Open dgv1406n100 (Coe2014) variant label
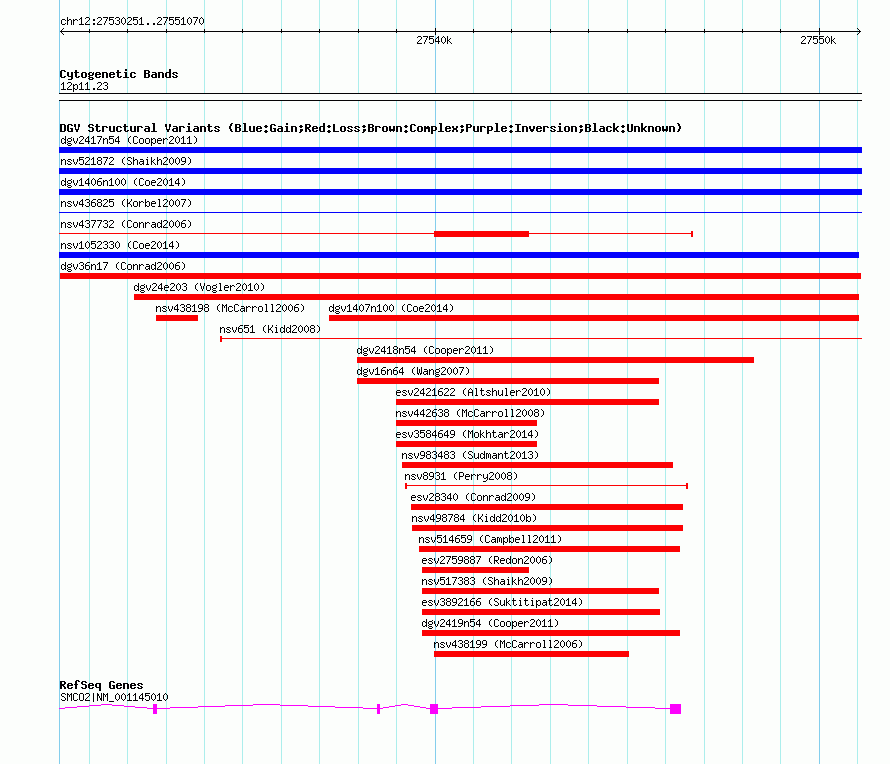This screenshot has height=764, width=890. (123, 182)
